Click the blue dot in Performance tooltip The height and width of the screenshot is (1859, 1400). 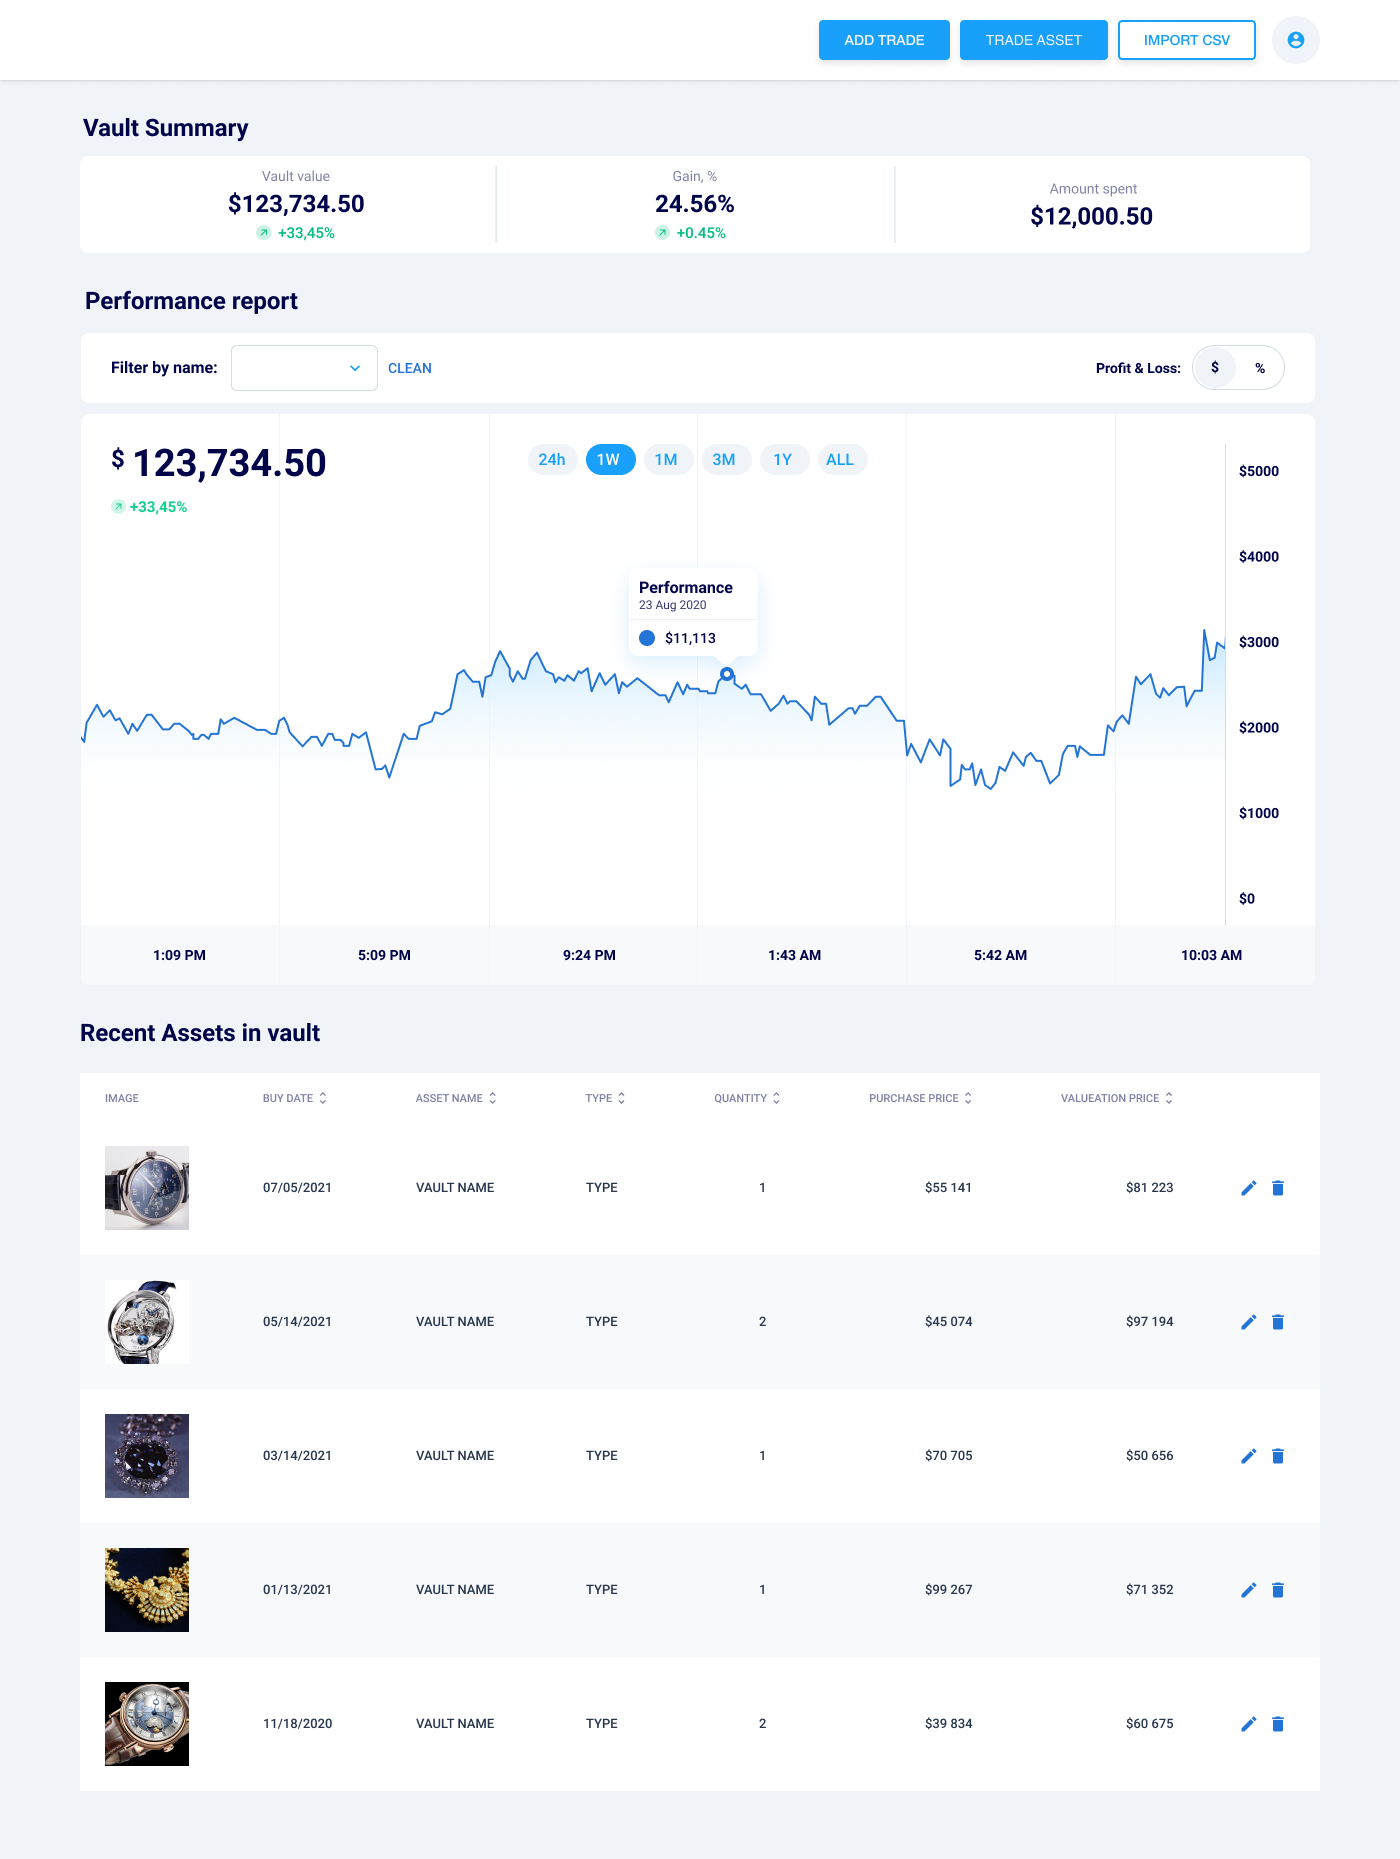(647, 638)
